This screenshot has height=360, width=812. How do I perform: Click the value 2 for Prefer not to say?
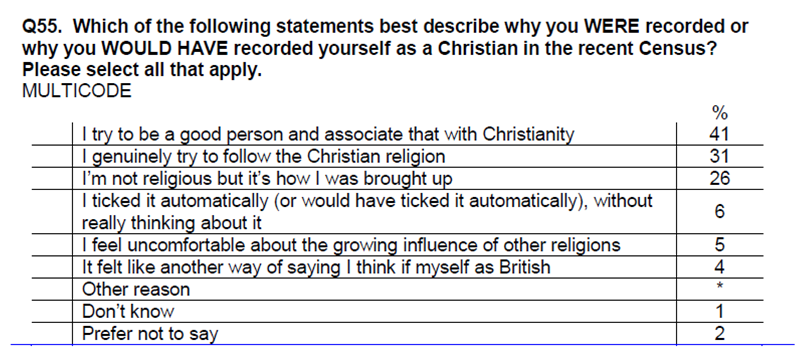[x=719, y=334]
